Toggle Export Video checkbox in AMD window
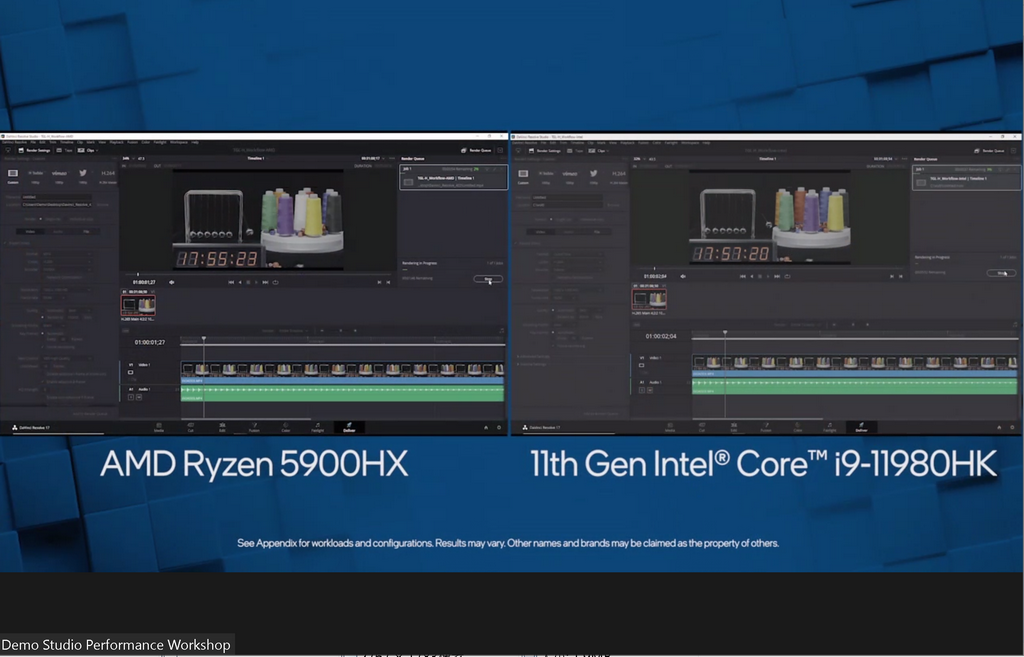This screenshot has width=1024, height=657. pos(5,243)
